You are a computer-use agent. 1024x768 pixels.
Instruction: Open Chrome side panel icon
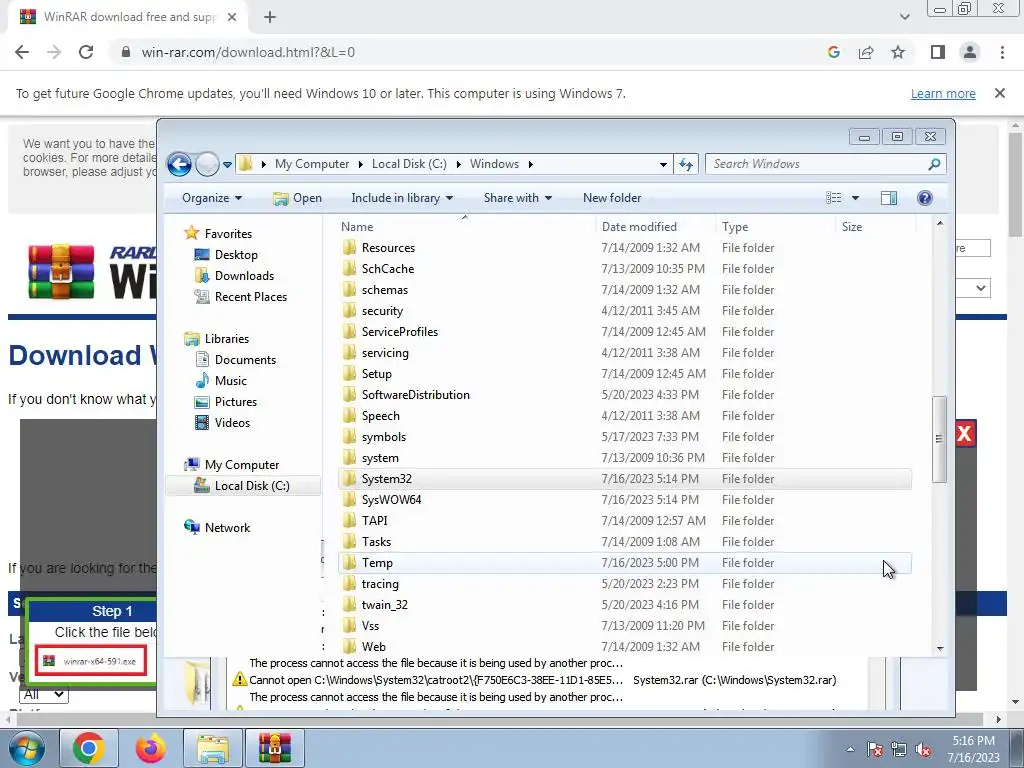tap(938, 52)
